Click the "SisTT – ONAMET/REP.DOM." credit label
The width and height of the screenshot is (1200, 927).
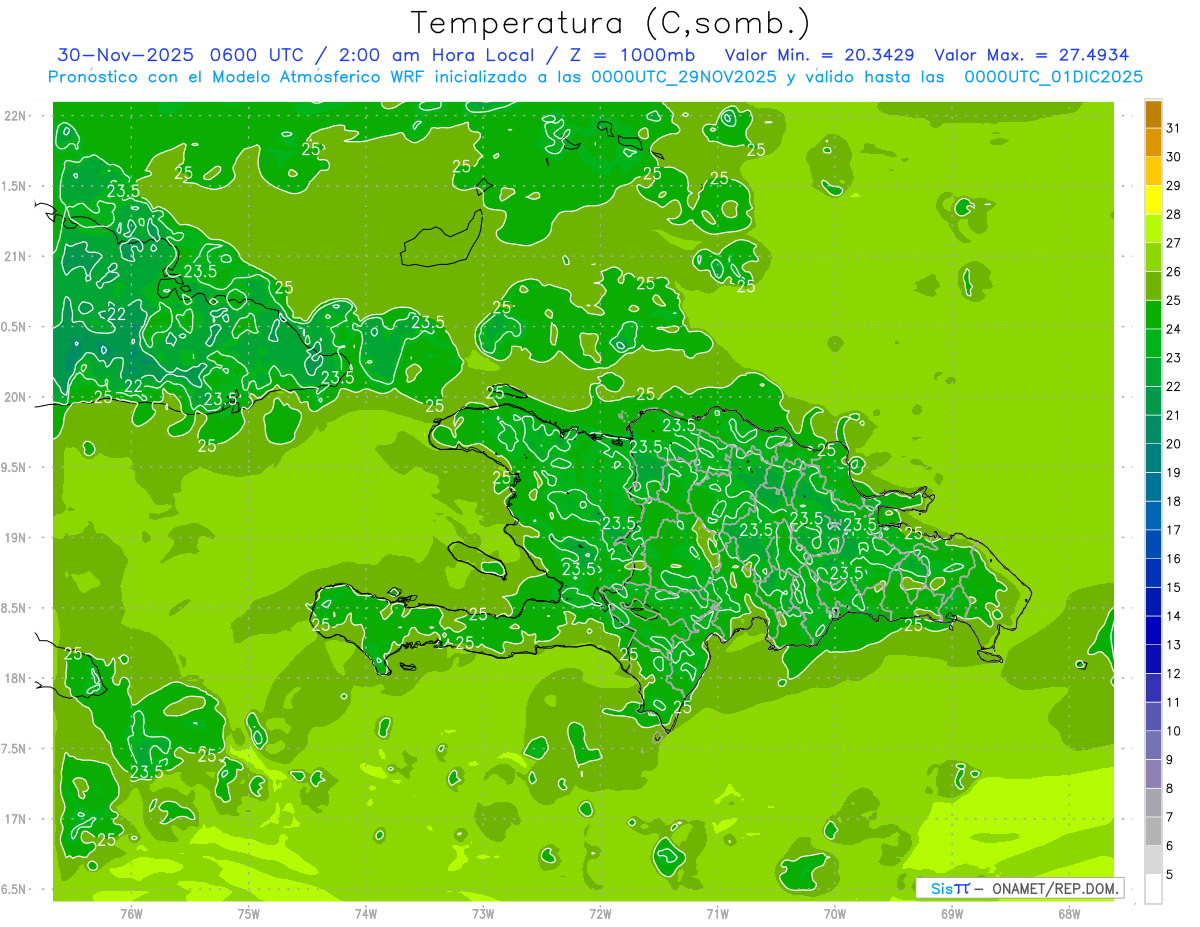(1021, 888)
